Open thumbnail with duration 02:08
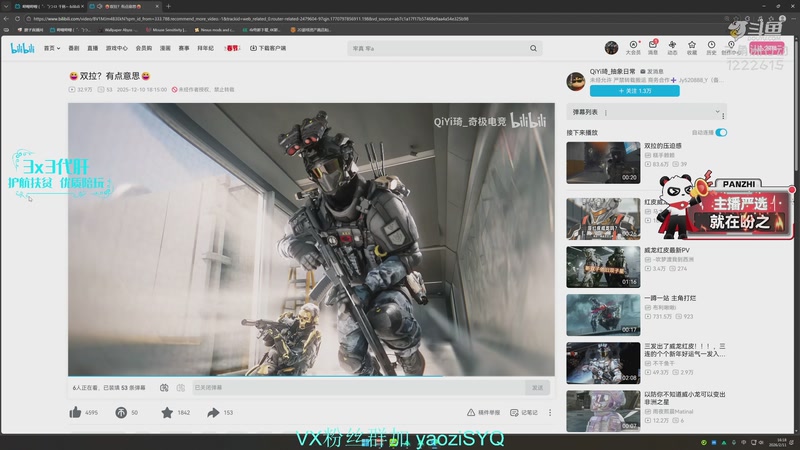This screenshot has height=450, width=800. [x=603, y=363]
